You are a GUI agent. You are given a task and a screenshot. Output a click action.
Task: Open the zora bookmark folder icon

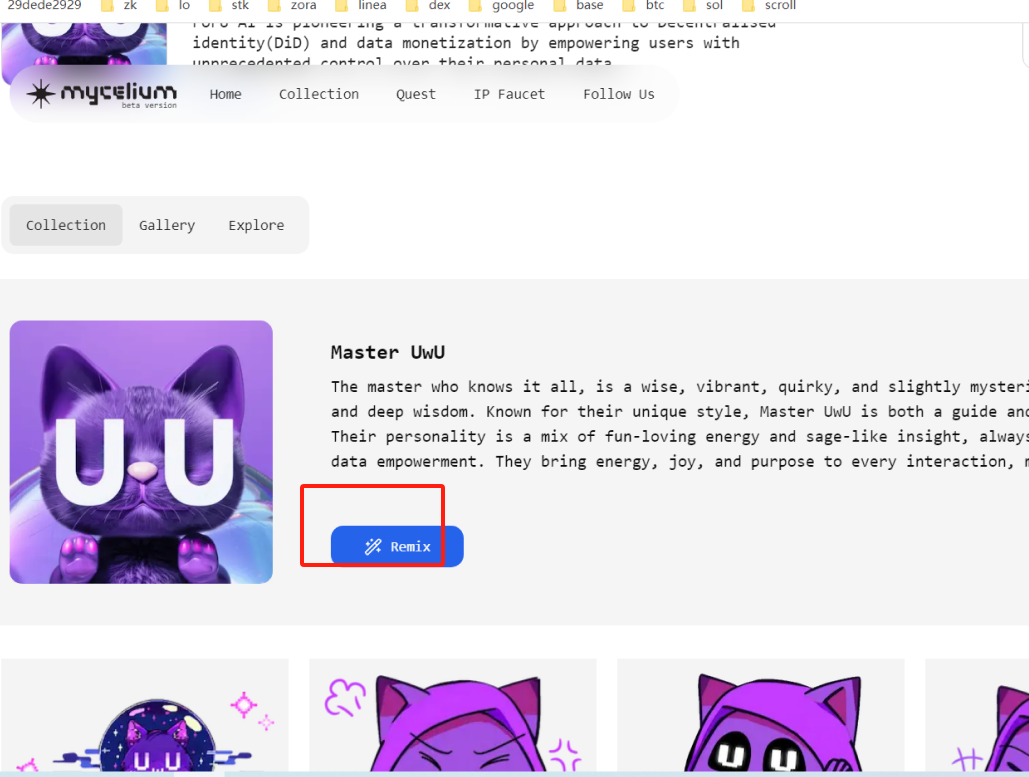(275, 5)
